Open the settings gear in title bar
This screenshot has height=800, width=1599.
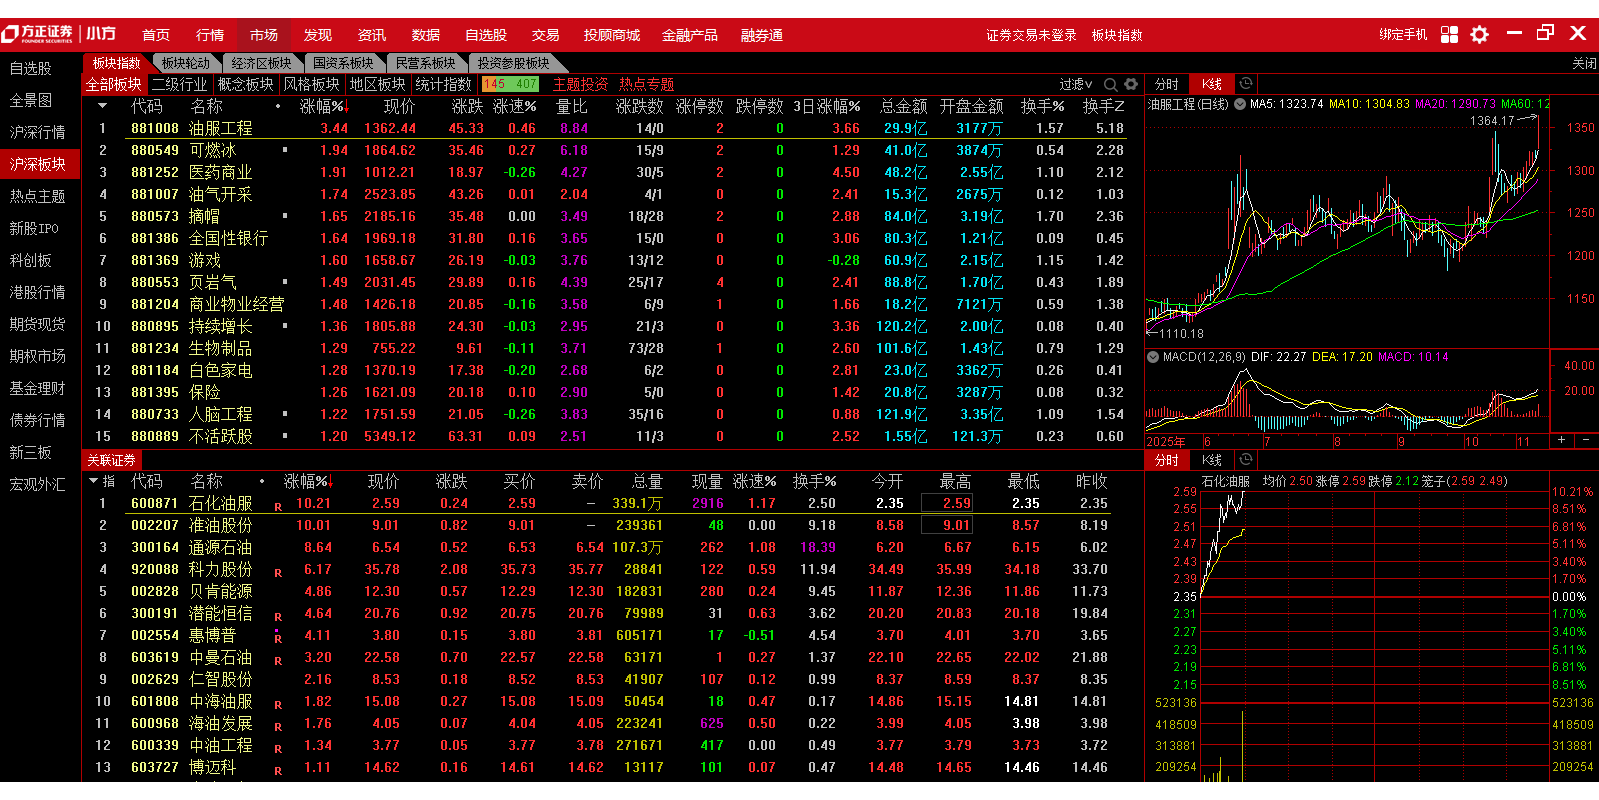click(x=1479, y=35)
